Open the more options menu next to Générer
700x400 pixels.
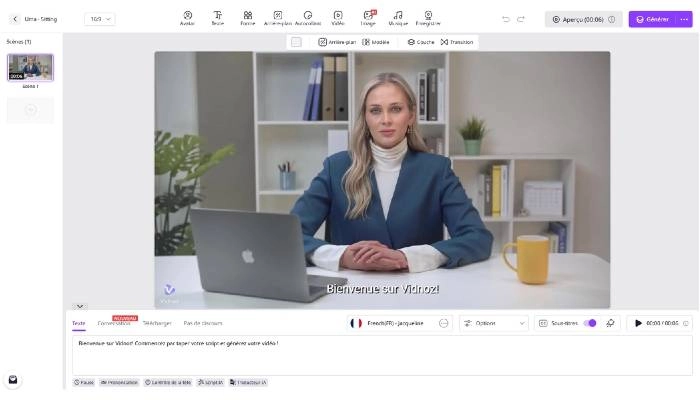coord(684,19)
